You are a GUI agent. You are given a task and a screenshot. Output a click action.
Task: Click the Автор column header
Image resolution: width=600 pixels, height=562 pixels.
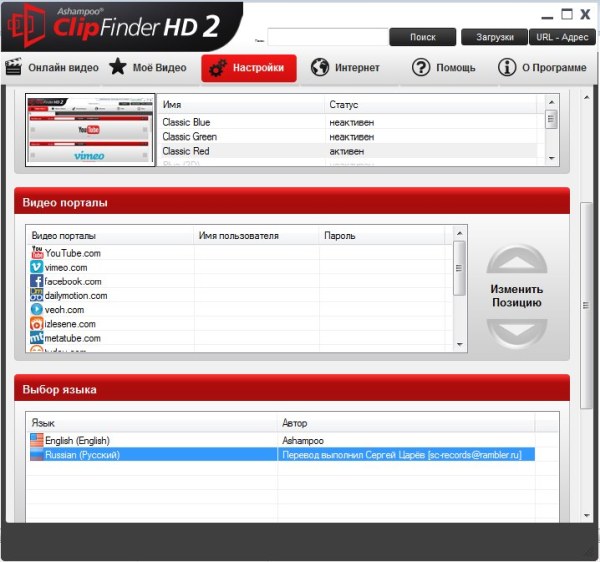[x=406, y=423]
